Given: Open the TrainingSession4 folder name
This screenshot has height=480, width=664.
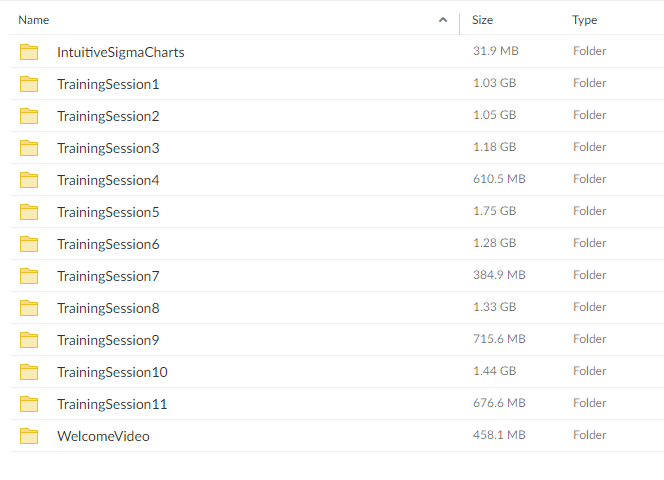Looking at the screenshot, I should [108, 180].
